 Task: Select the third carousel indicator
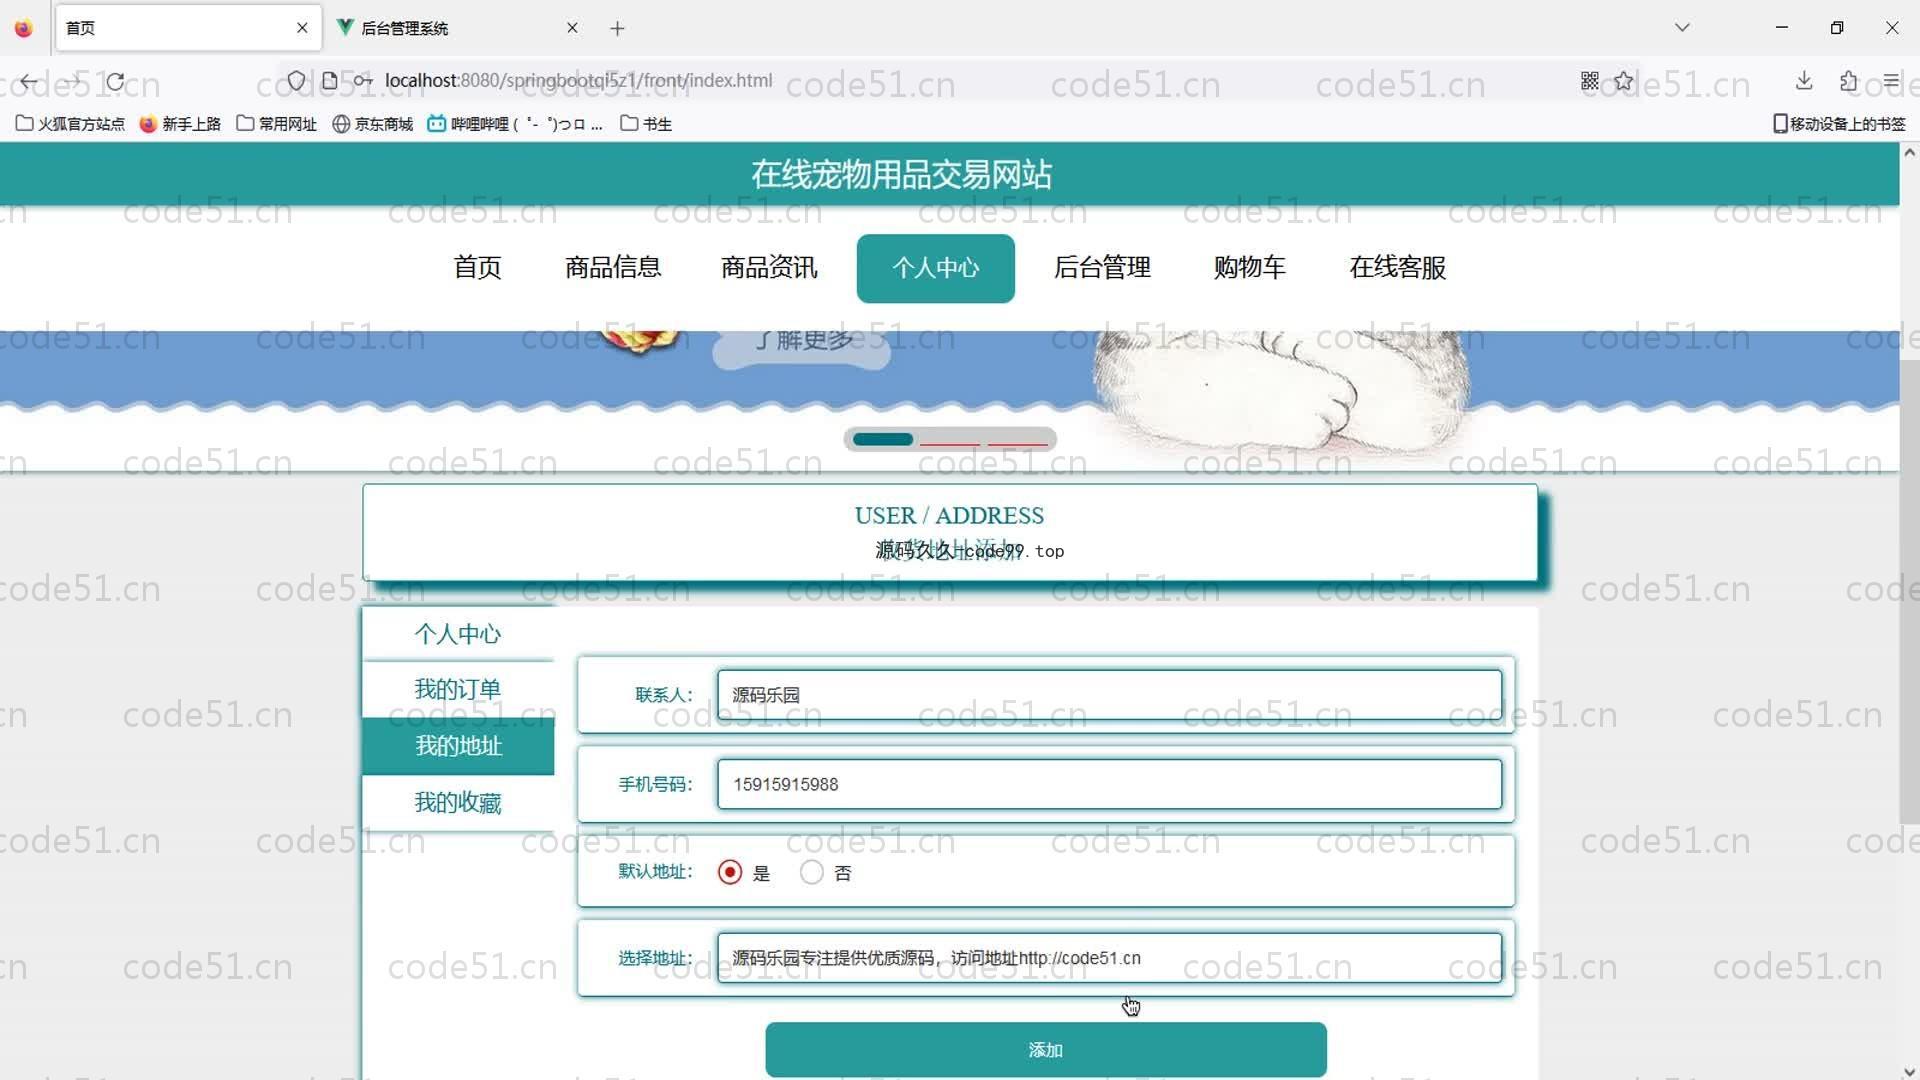pos(1018,442)
